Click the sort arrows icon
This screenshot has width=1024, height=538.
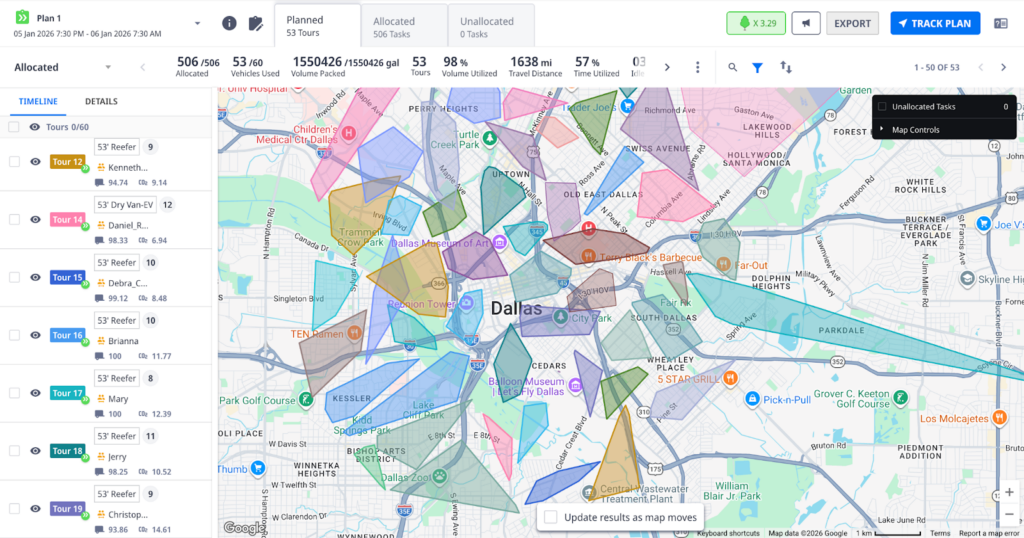pyautogui.click(x=786, y=67)
